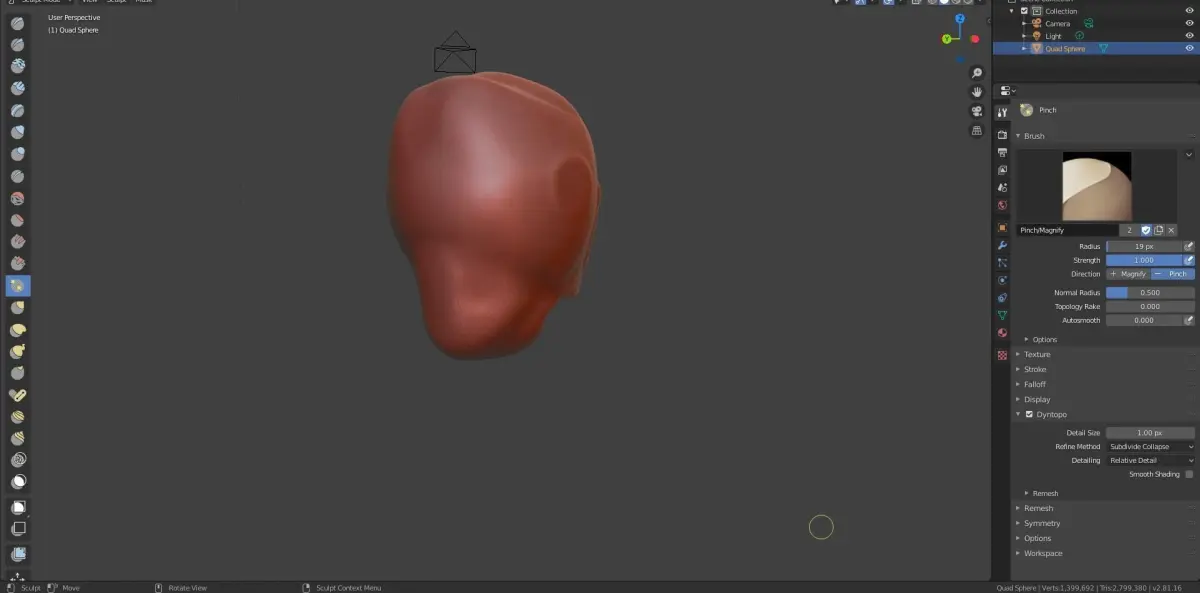Open the Object Data green triangle tab

[x=1002, y=316]
